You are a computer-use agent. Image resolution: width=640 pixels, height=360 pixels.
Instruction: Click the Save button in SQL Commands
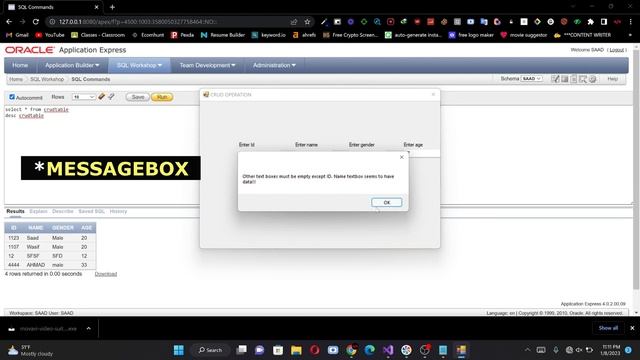click(x=138, y=97)
